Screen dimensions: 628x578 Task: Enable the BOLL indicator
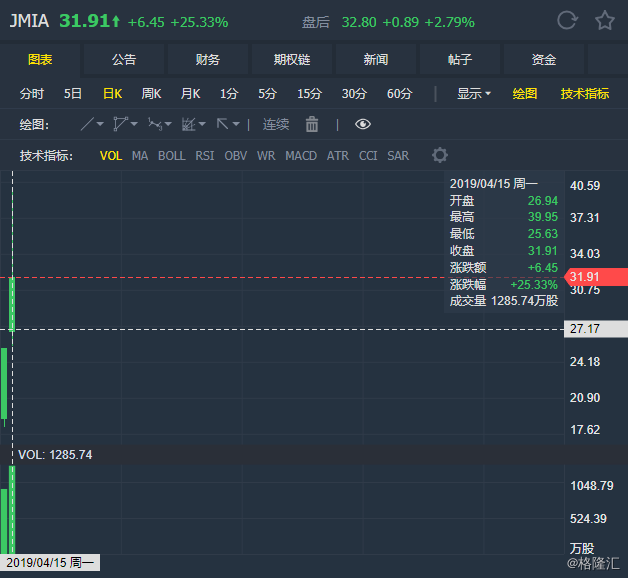(171, 155)
